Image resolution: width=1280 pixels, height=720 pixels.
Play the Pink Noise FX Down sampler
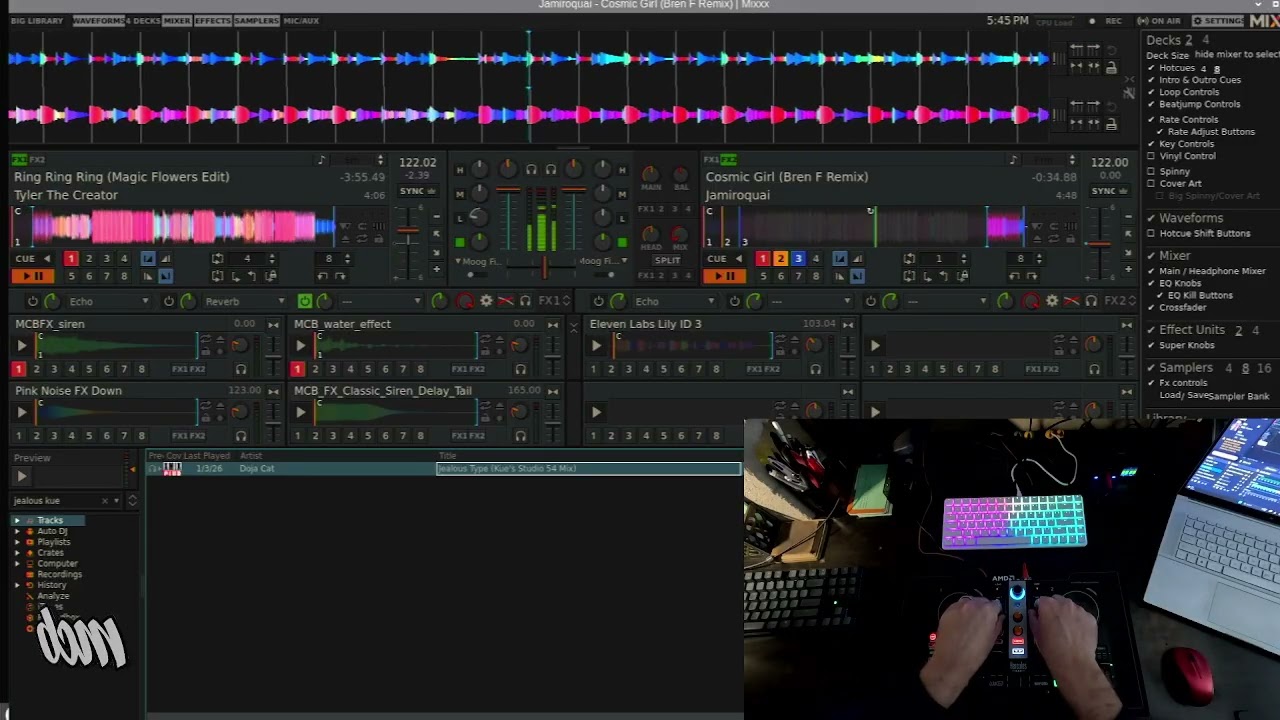click(x=21, y=412)
